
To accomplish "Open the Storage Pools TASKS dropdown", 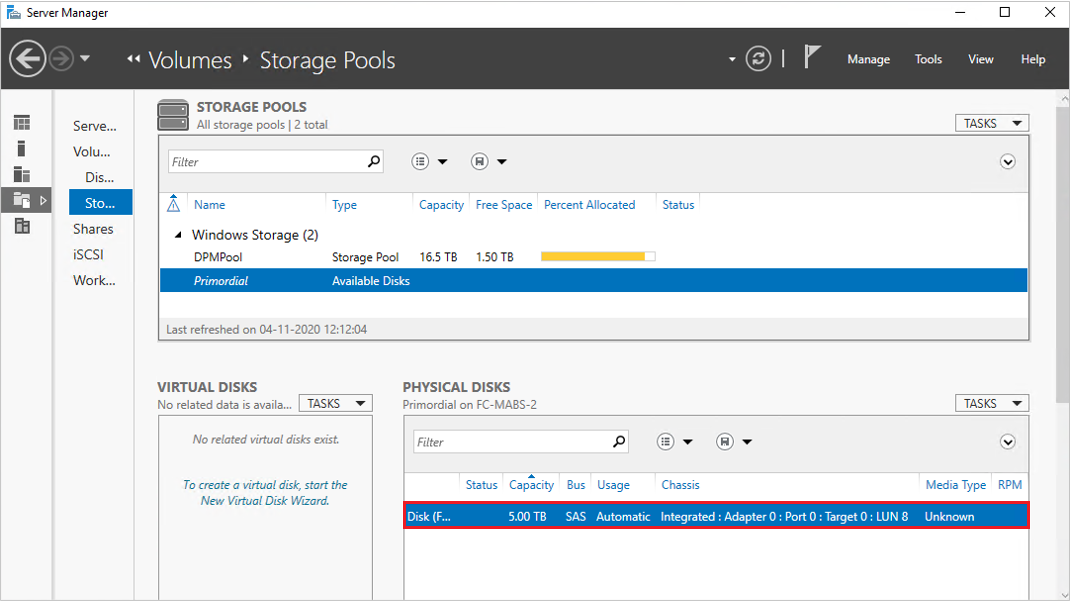I will [x=991, y=123].
